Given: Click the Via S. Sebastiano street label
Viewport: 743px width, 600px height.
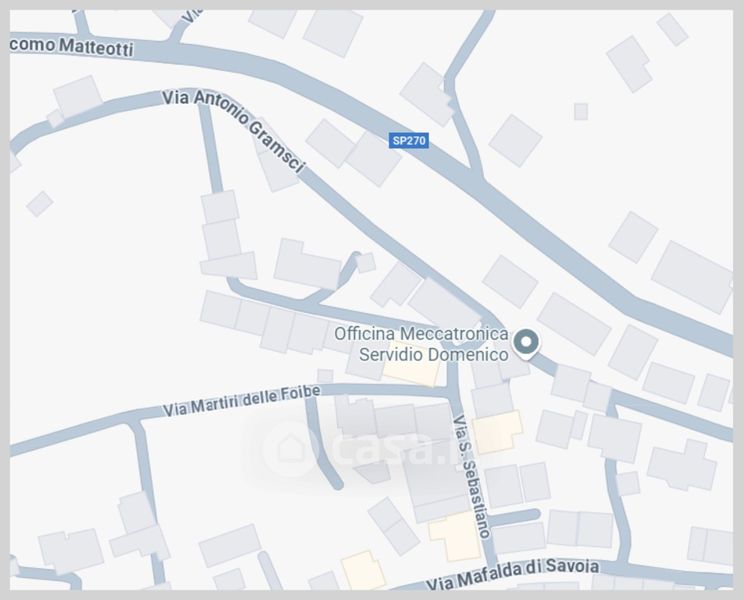Looking at the screenshot, I should click(471, 476).
